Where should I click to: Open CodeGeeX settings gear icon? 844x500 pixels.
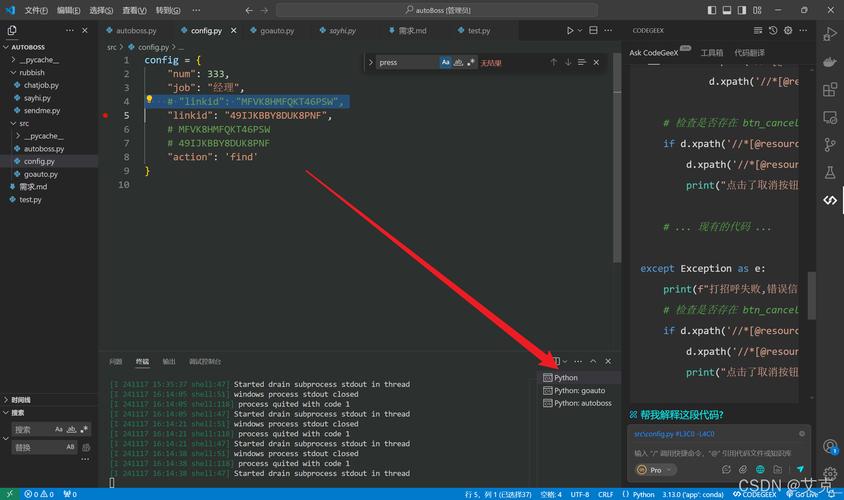click(787, 31)
